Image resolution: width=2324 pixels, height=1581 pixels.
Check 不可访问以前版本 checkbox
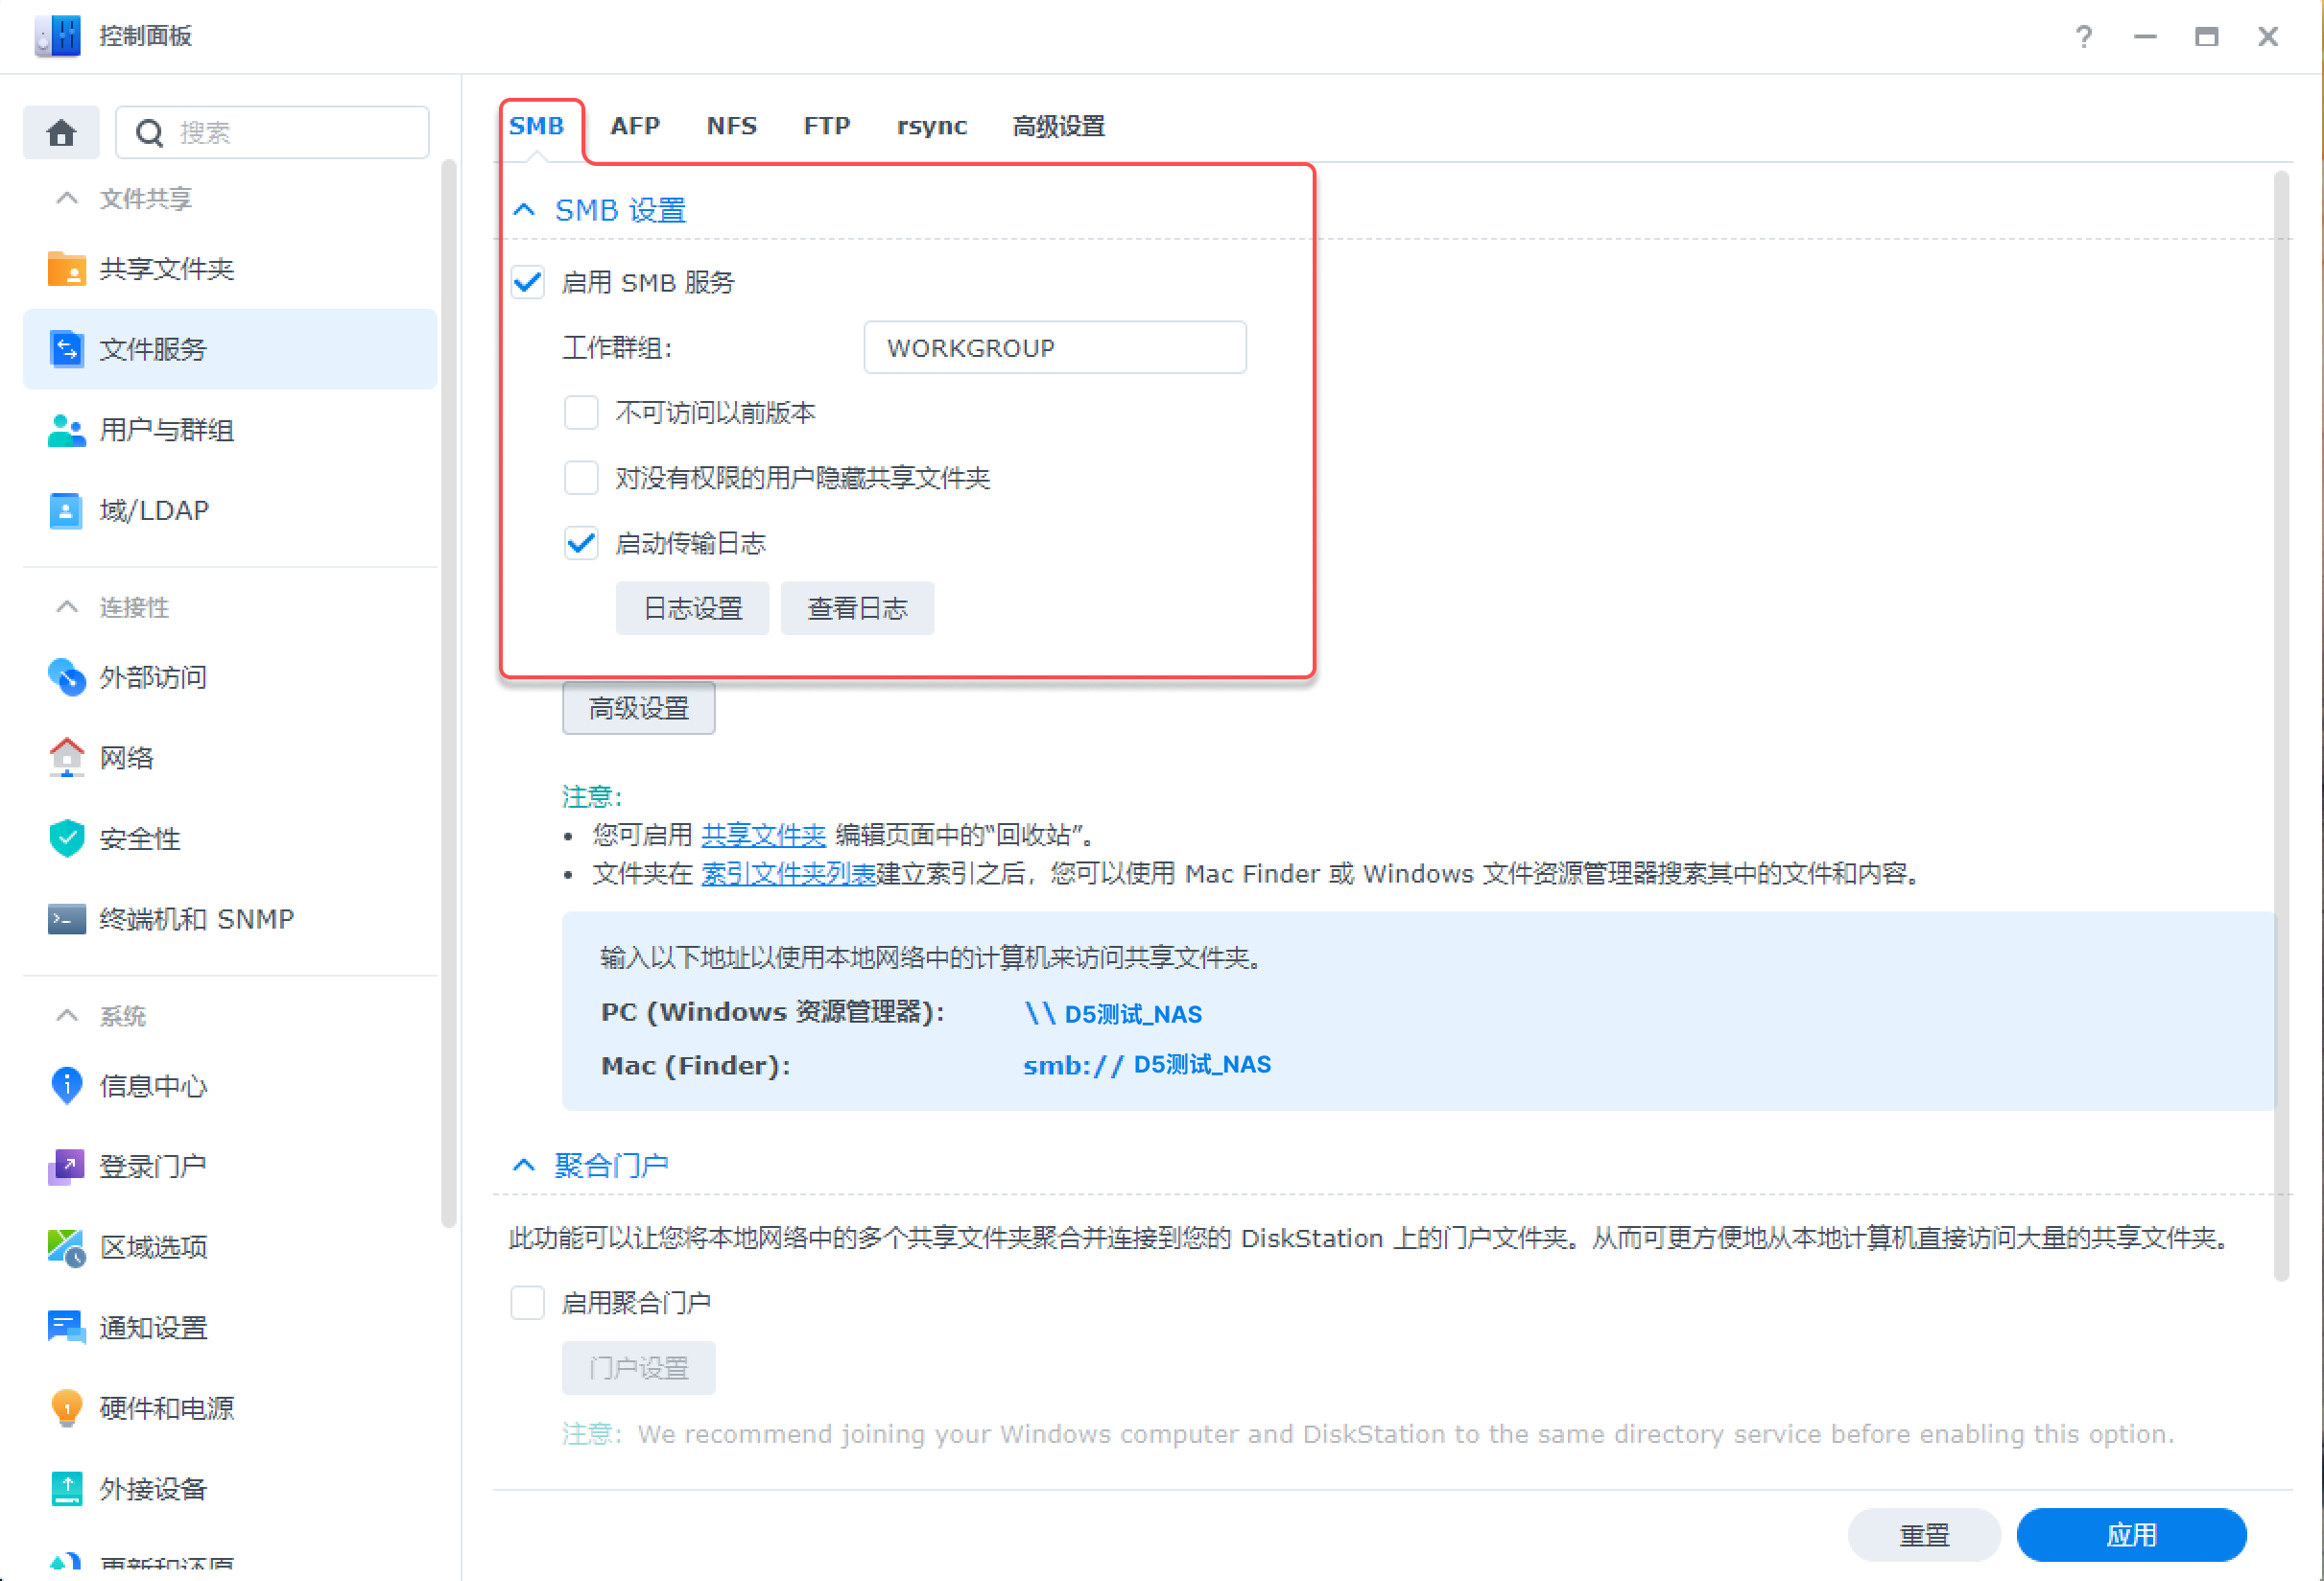tap(581, 412)
